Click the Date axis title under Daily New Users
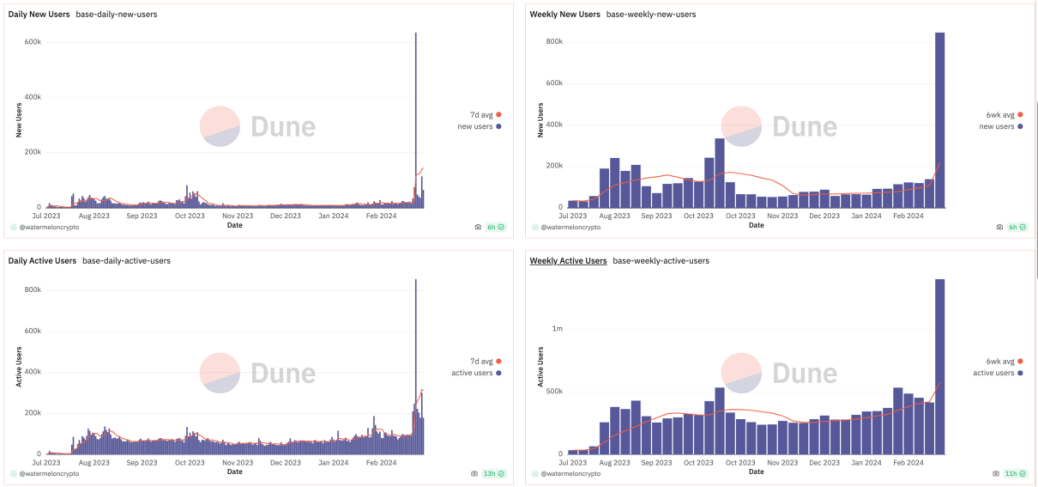This screenshot has width=1038, height=487. [x=234, y=225]
